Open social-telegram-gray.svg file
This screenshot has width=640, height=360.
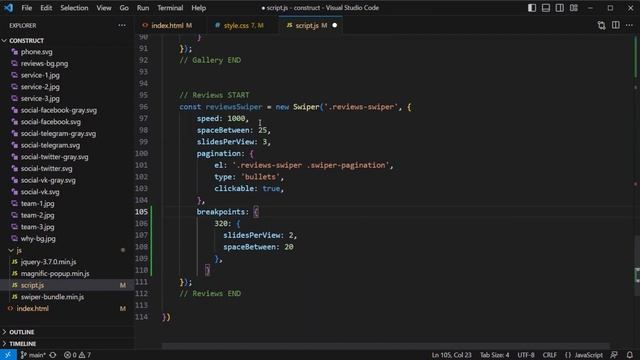(58, 133)
